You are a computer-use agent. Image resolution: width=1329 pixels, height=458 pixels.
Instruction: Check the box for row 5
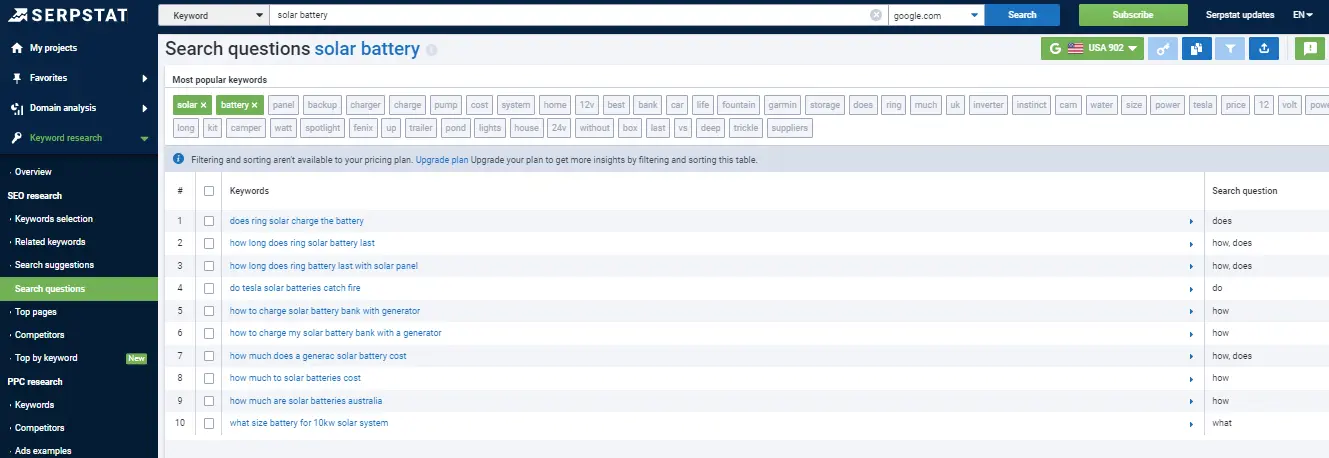click(209, 311)
